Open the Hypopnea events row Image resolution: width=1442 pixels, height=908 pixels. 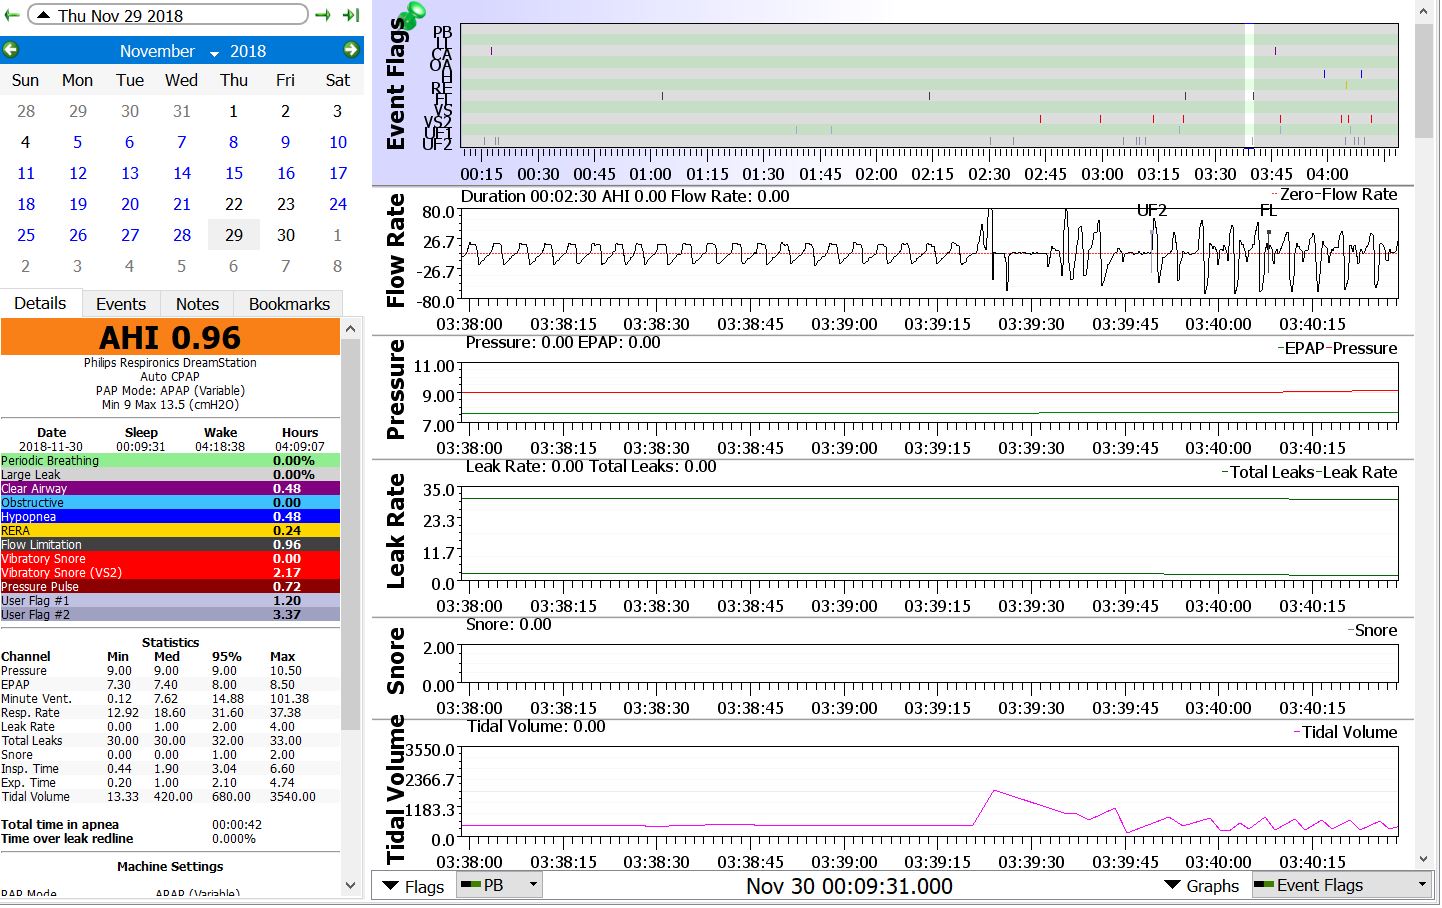click(170, 517)
